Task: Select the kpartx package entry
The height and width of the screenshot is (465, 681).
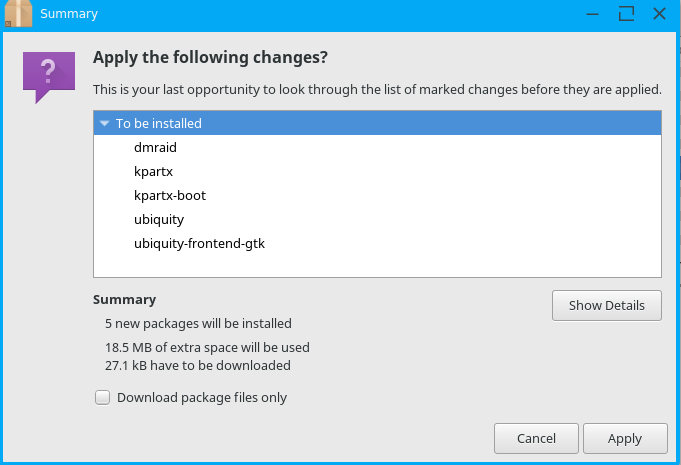Action: click(153, 171)
